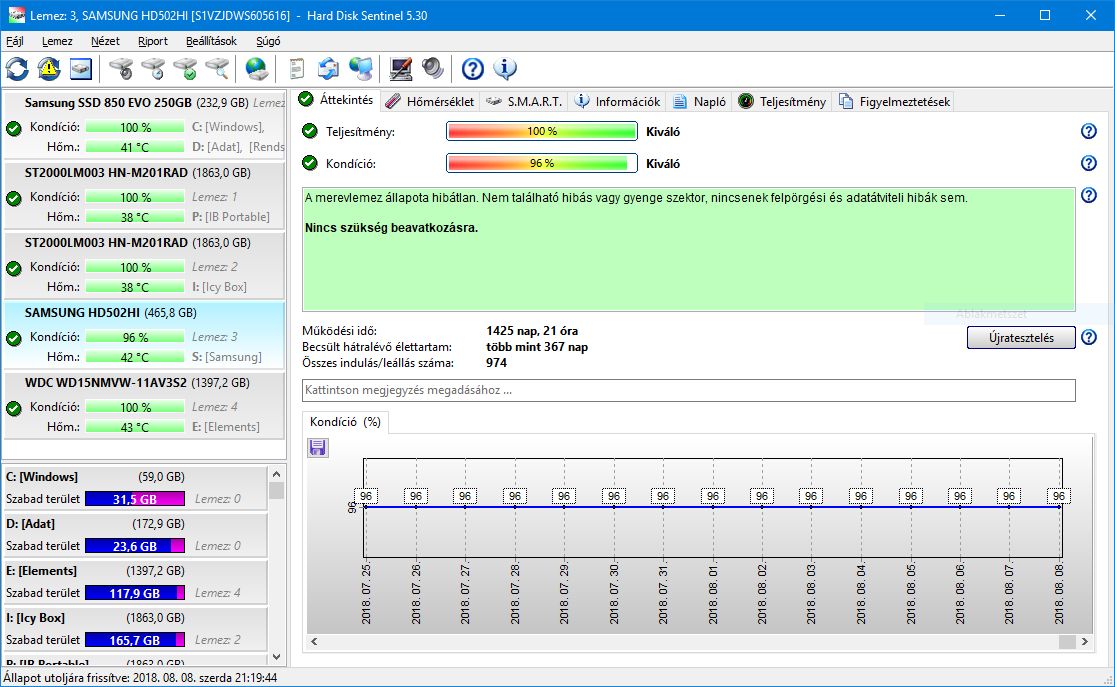Switch to the Napló tab
The height and width of the screenshot is (687, 1115).
click(700, 102)
